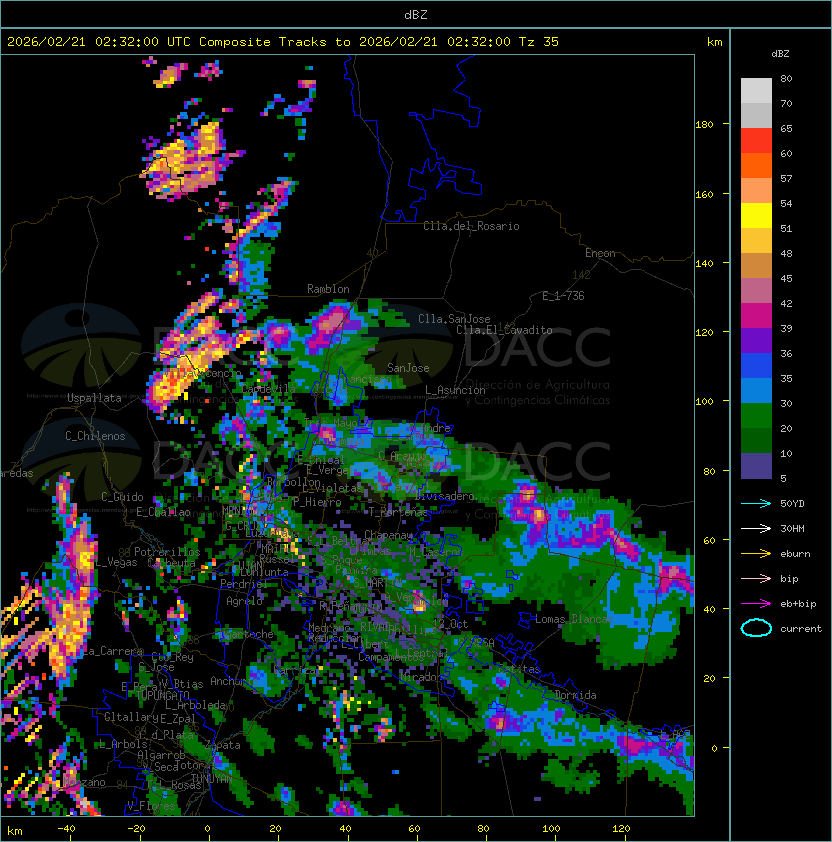The width and height of the screenshot is (832, 842).
Task: Pick the purple 36–39 dBZ swatch
Action: pos(756,340)
